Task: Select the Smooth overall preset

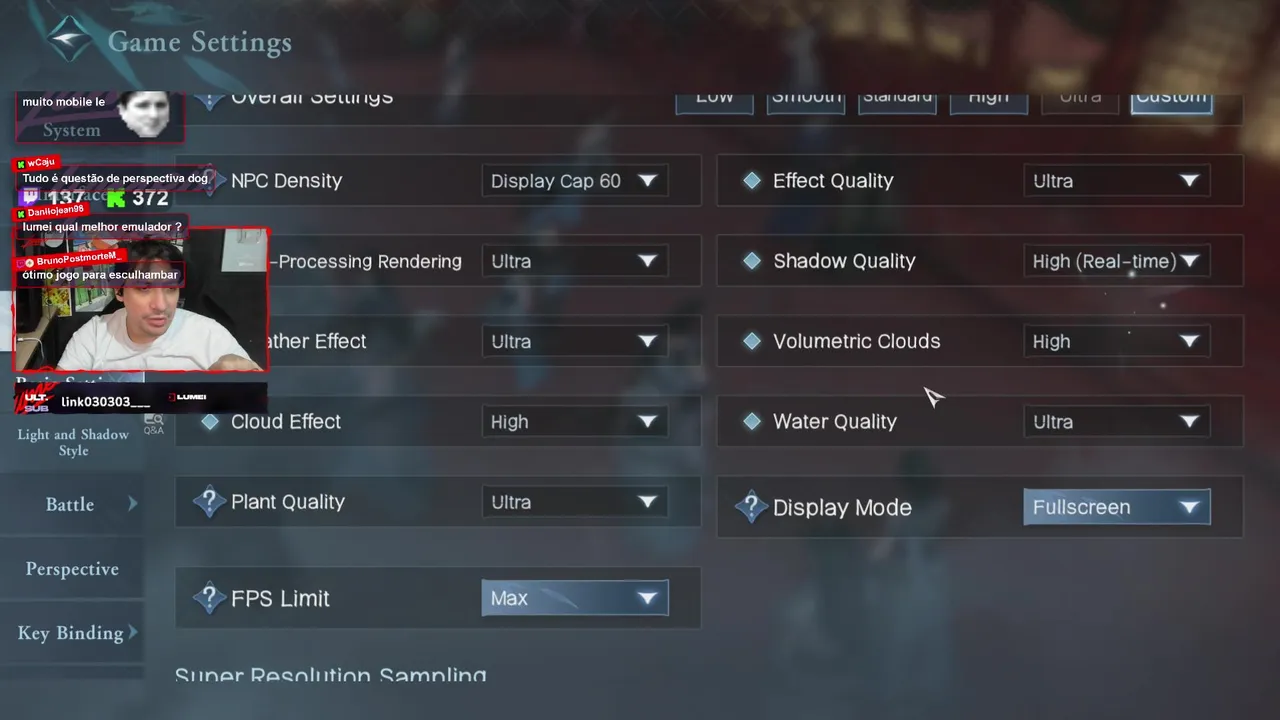Action: 806,102
